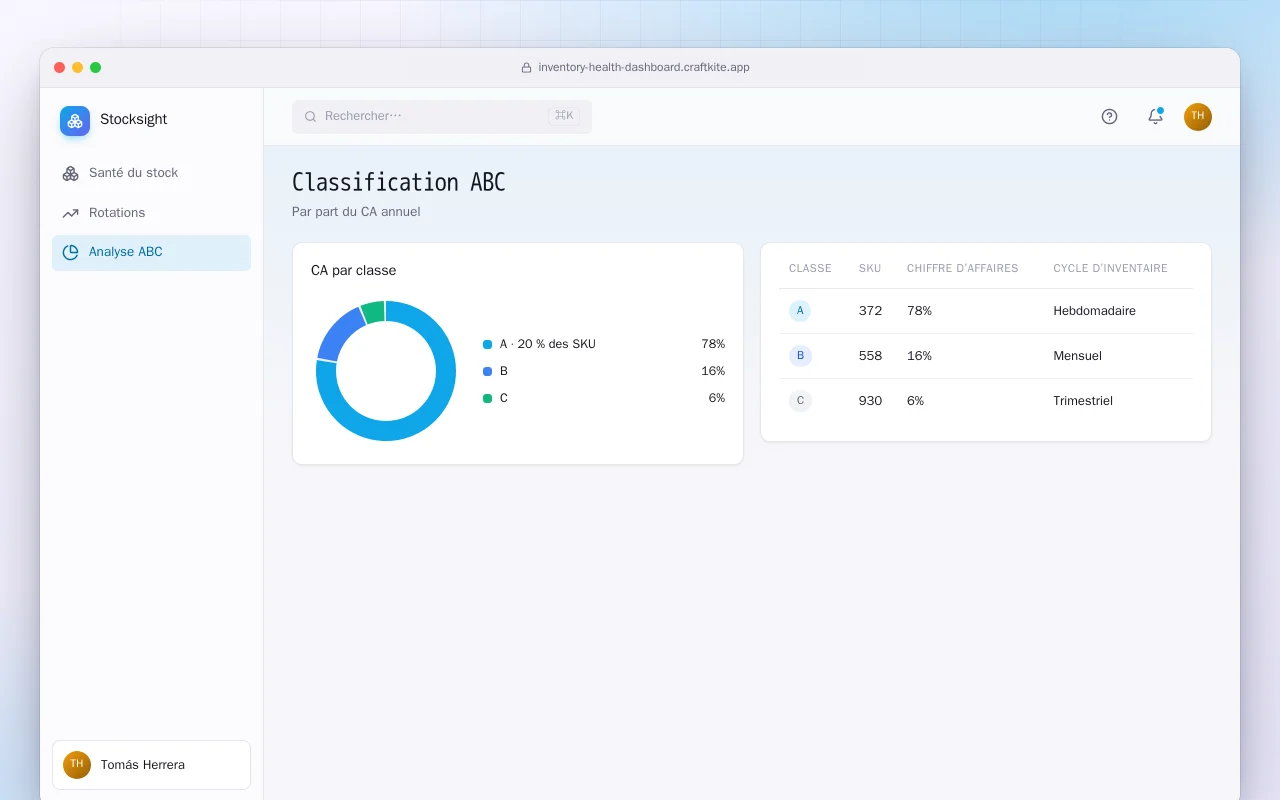Click the Rotations trend arrow icon
This screenshot has width=1280, height=800.
click(x=70, y=213)
